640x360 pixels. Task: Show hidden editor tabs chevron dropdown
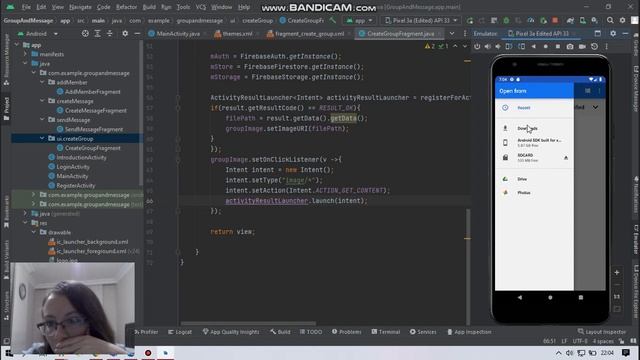coord(452,33)
